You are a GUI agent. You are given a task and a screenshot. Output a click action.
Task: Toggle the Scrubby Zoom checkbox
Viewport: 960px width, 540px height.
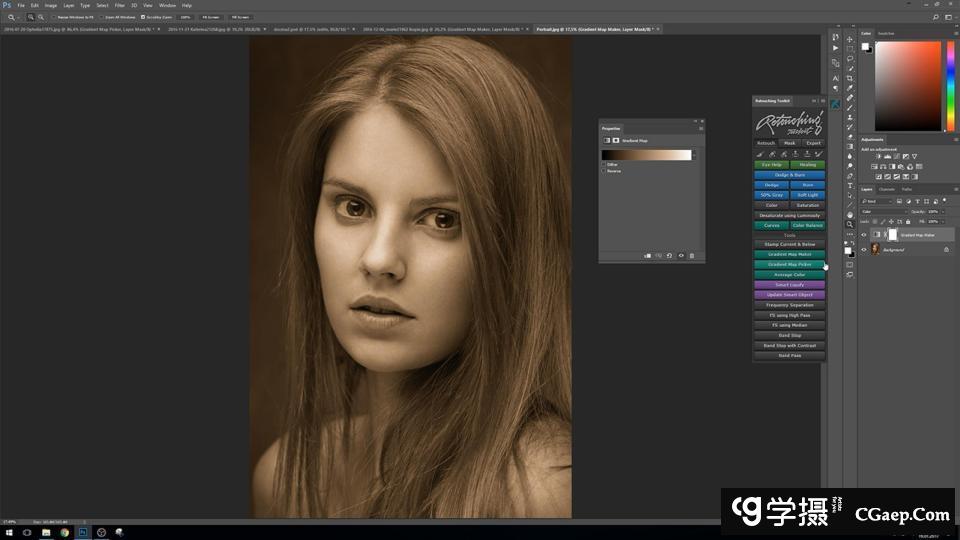click(x=143, y=17)
